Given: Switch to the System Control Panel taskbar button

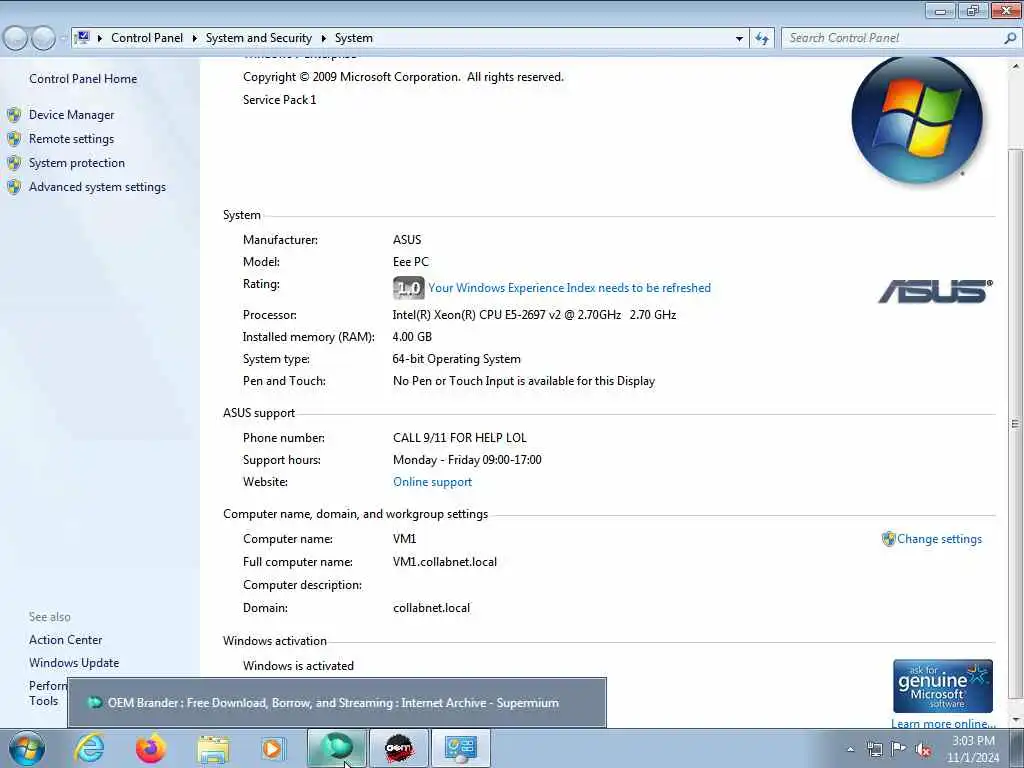Looking at the screenshot, I should tap(460, 748).
